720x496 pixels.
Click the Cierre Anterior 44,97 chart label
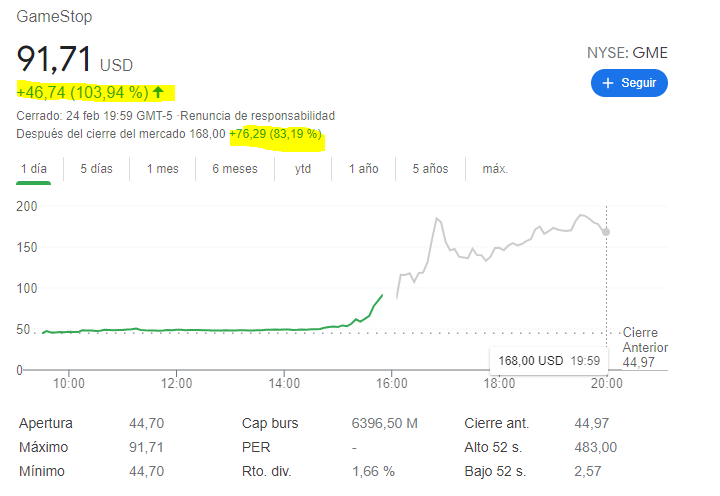click(x=645, y=347)
